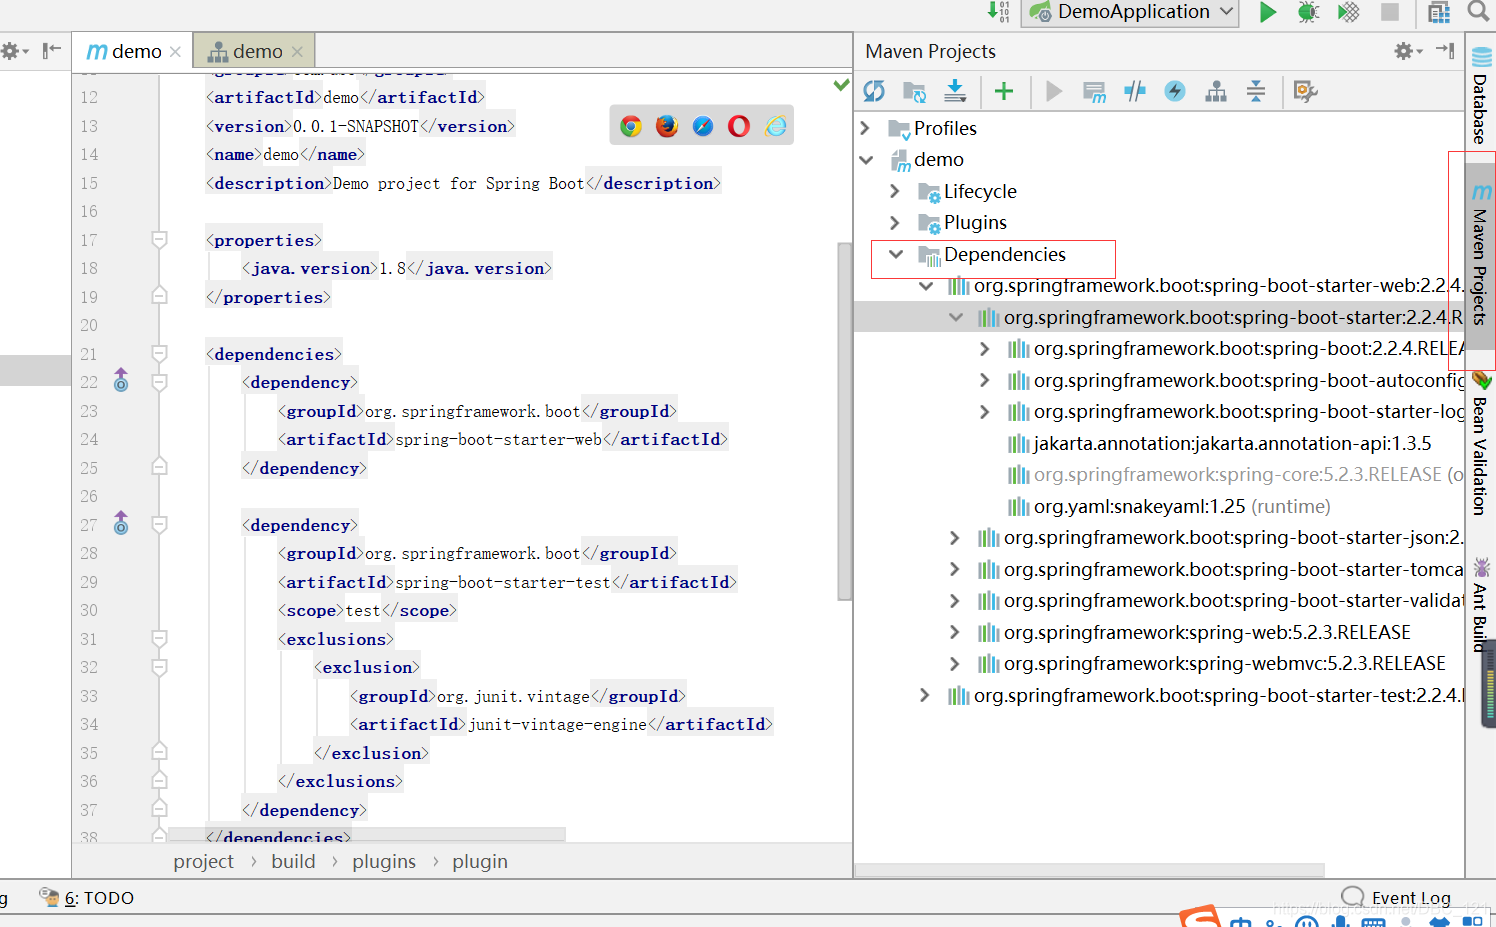Collapse the demo project node
Screen dimensions: 1496x927
(x=866, y=160)
